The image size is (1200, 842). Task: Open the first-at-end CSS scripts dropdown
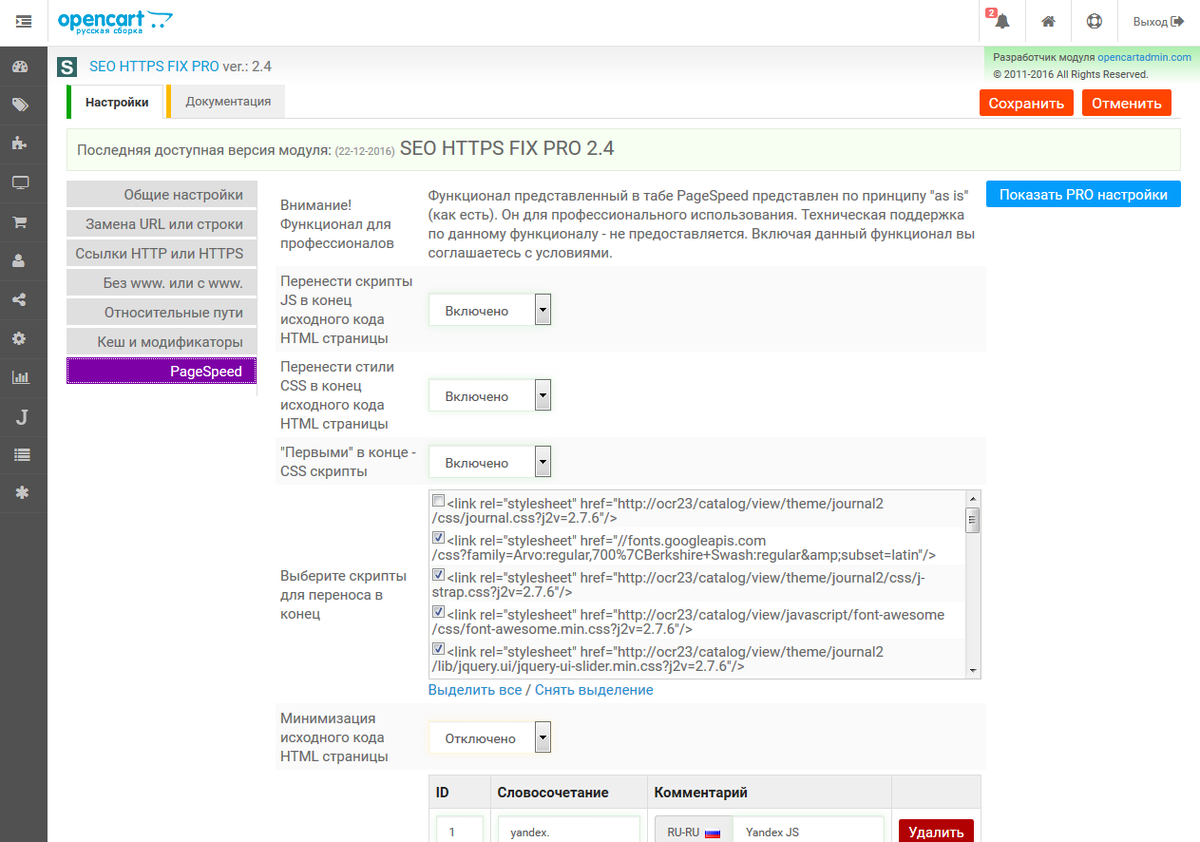490,463
